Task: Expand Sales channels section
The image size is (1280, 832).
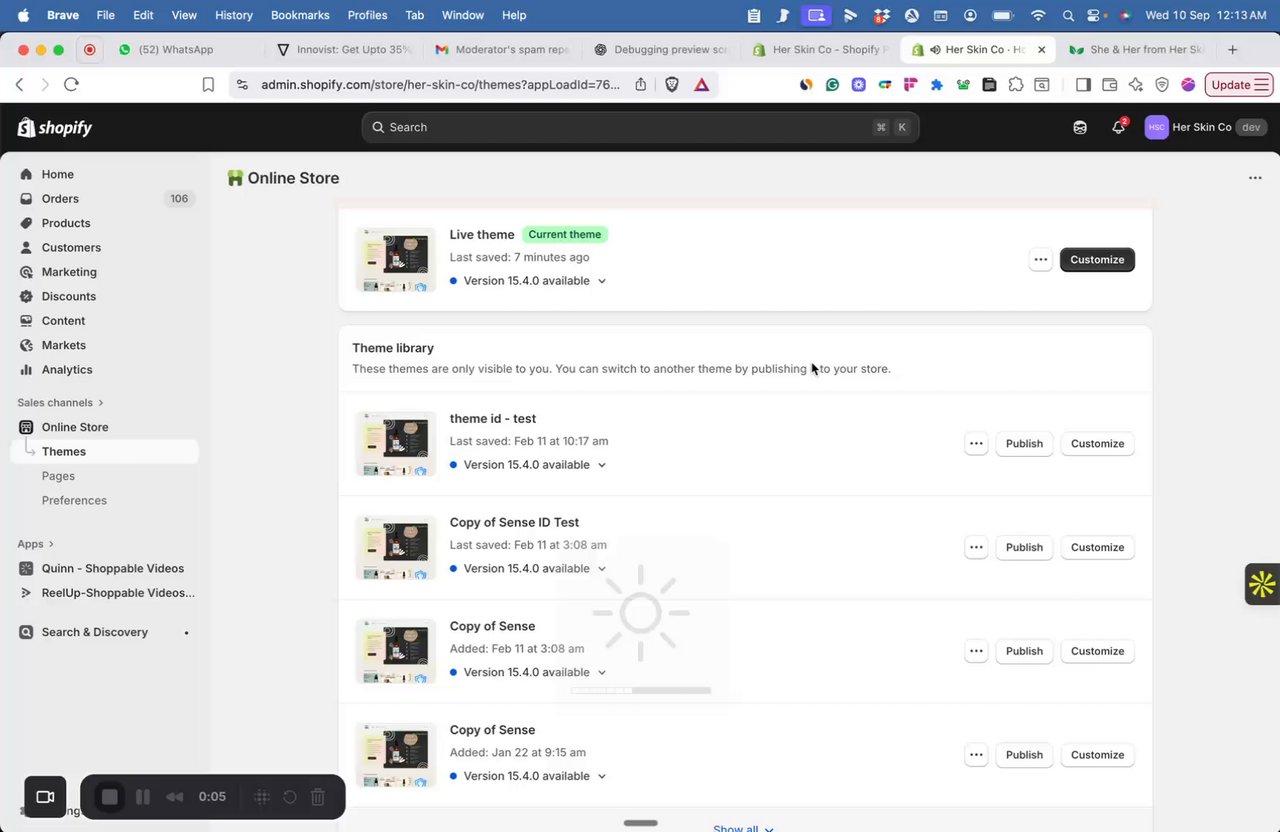Action: click(60, 403)
